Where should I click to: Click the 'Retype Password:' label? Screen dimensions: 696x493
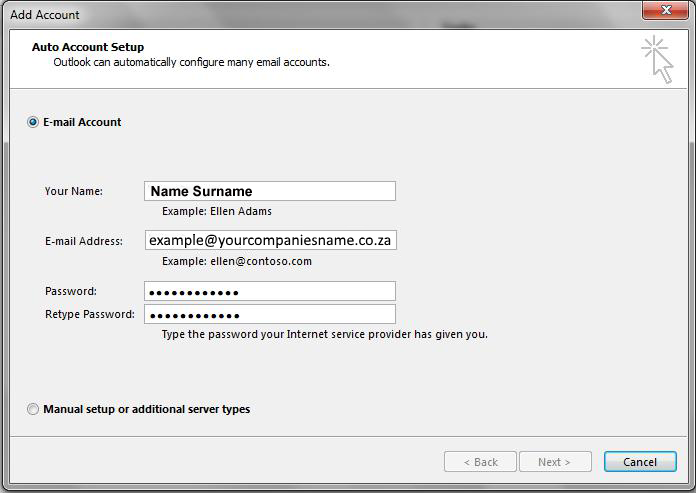point(90,314)
